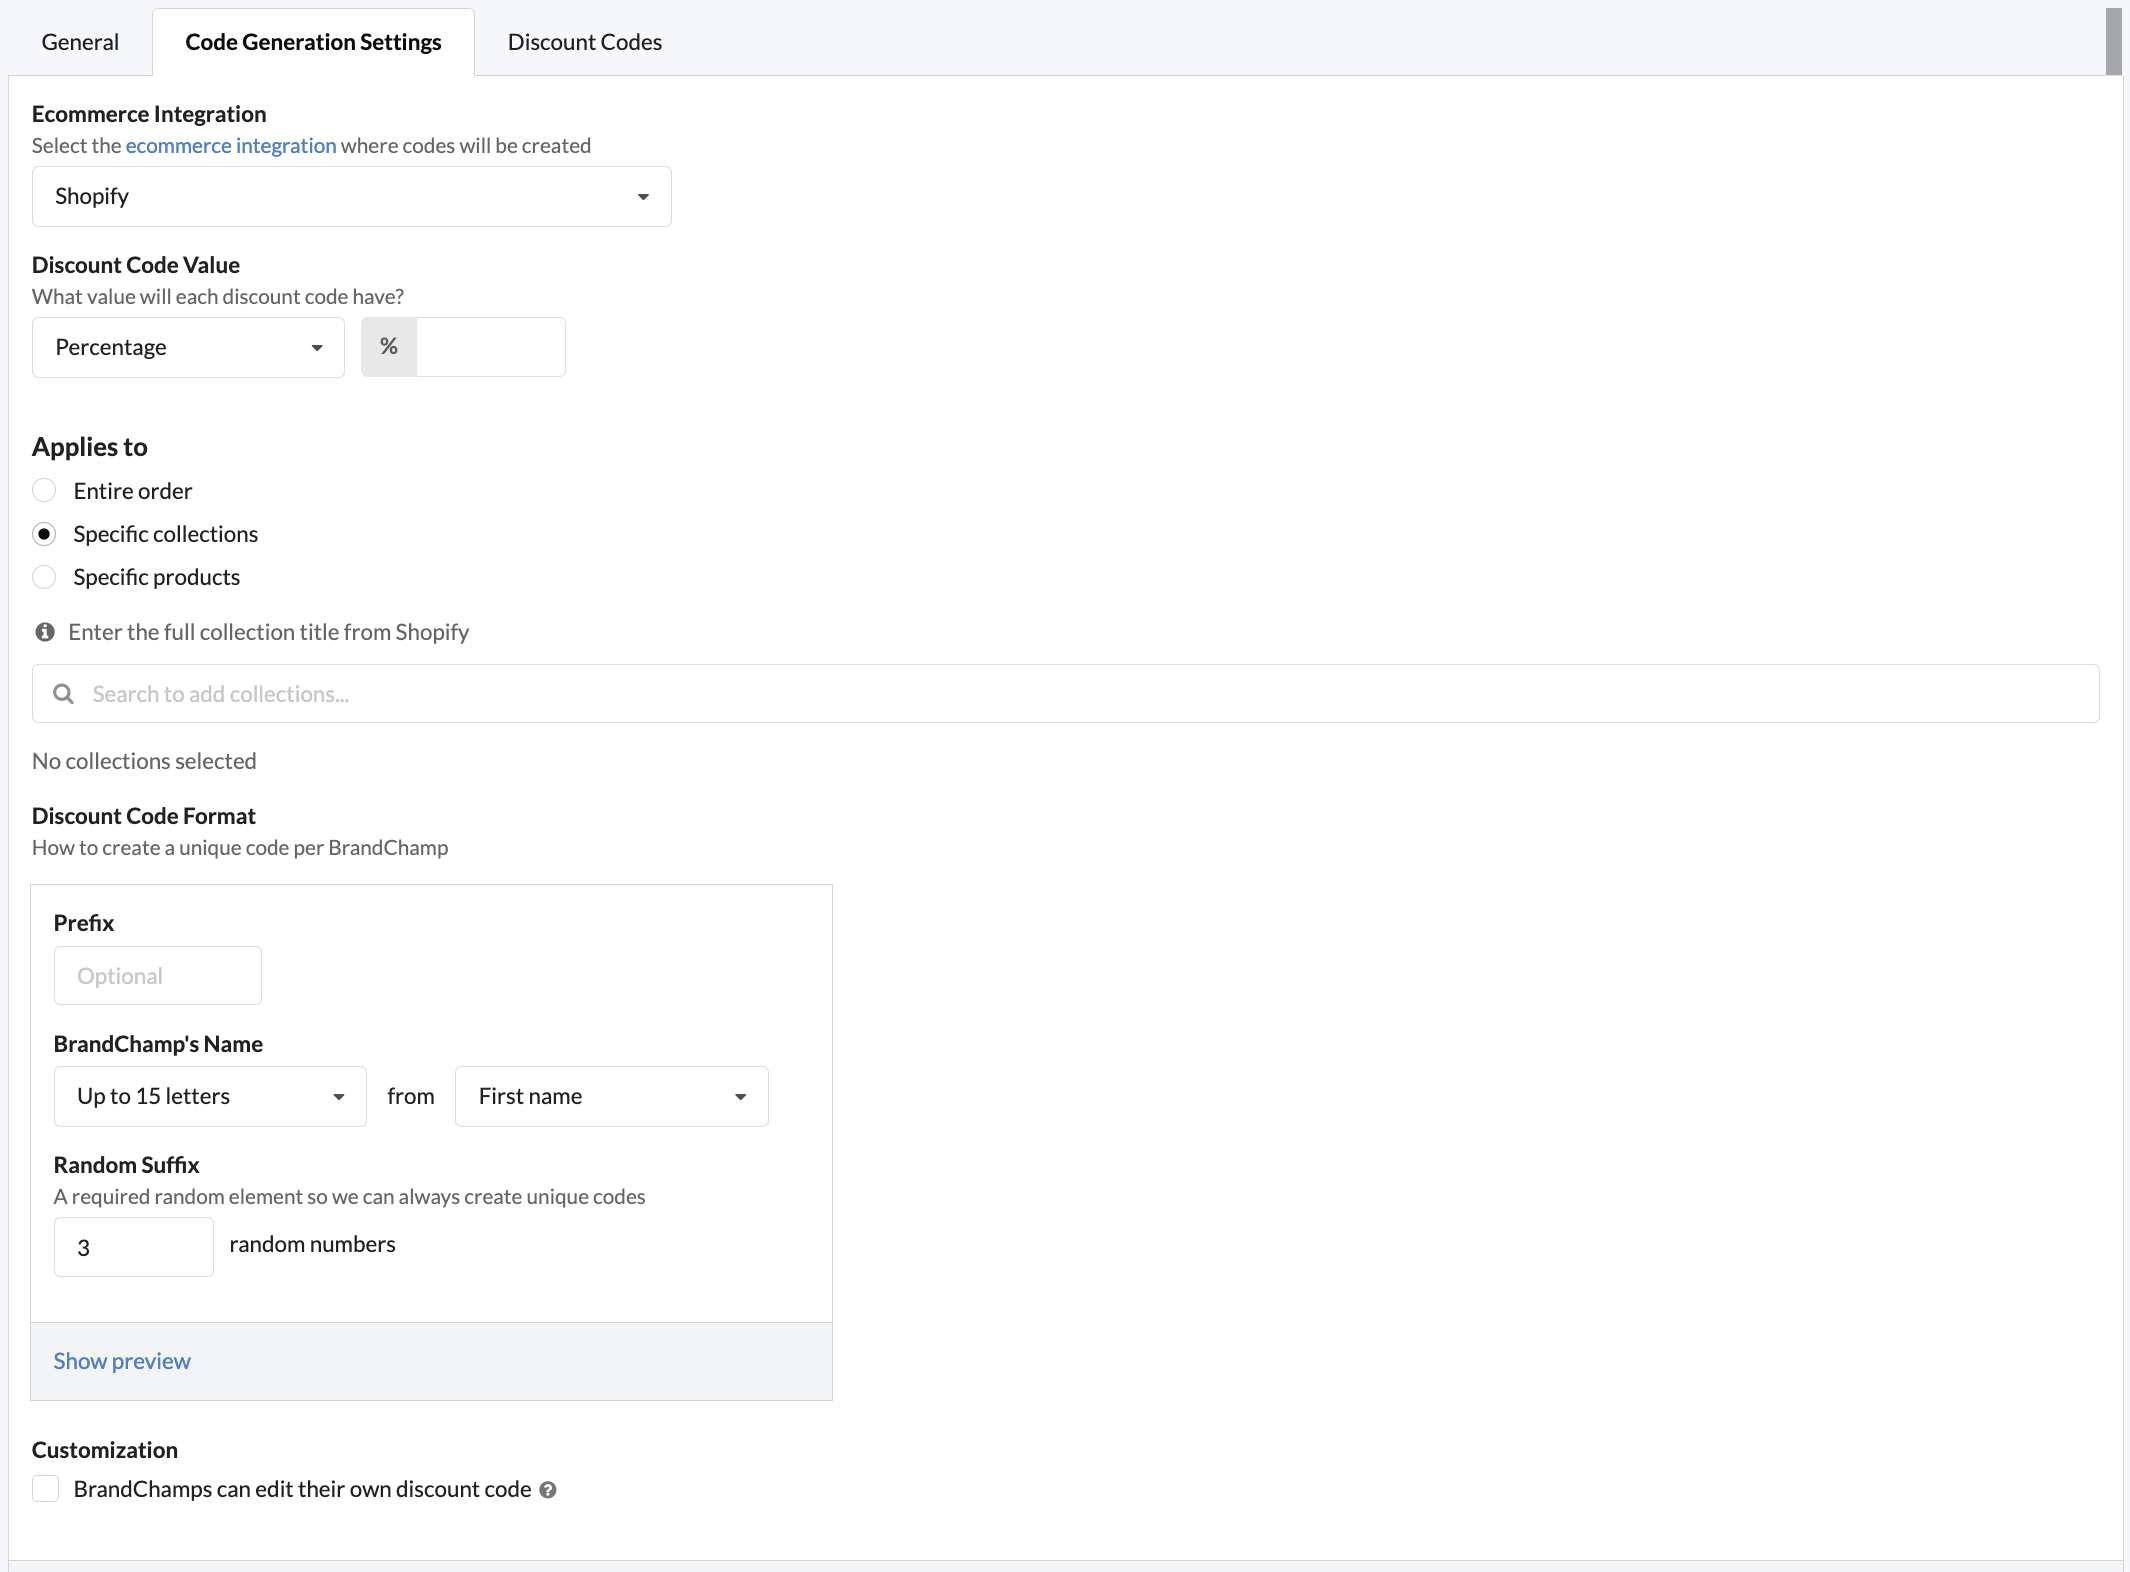Follow the ecommerce integration link
This screenshot has width=2130, height=1572.
point(231,146)
